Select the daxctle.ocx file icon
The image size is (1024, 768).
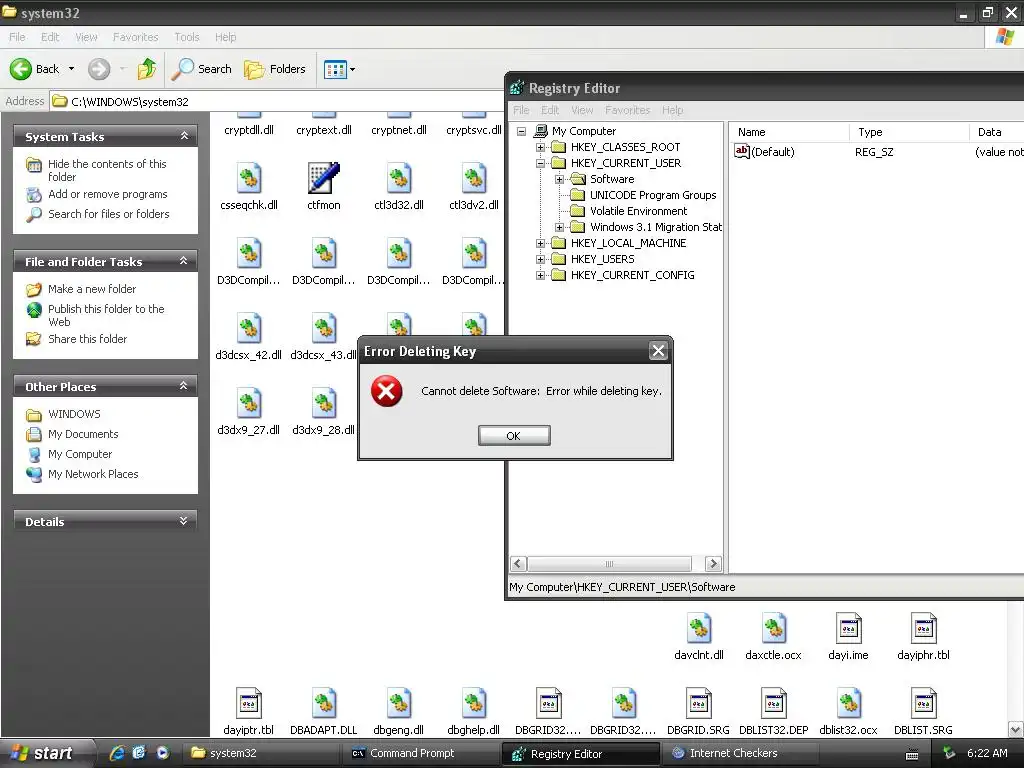tap(774, 629)
